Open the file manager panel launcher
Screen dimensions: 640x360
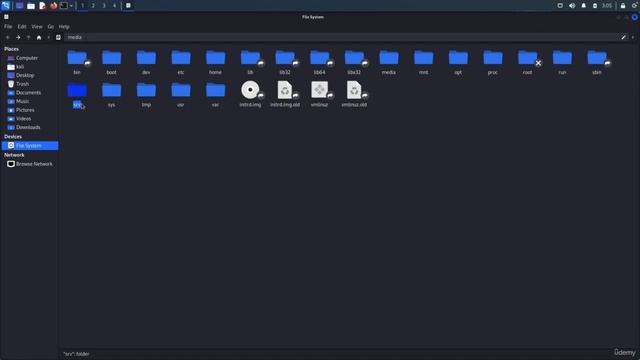click(x=31, y=6)
